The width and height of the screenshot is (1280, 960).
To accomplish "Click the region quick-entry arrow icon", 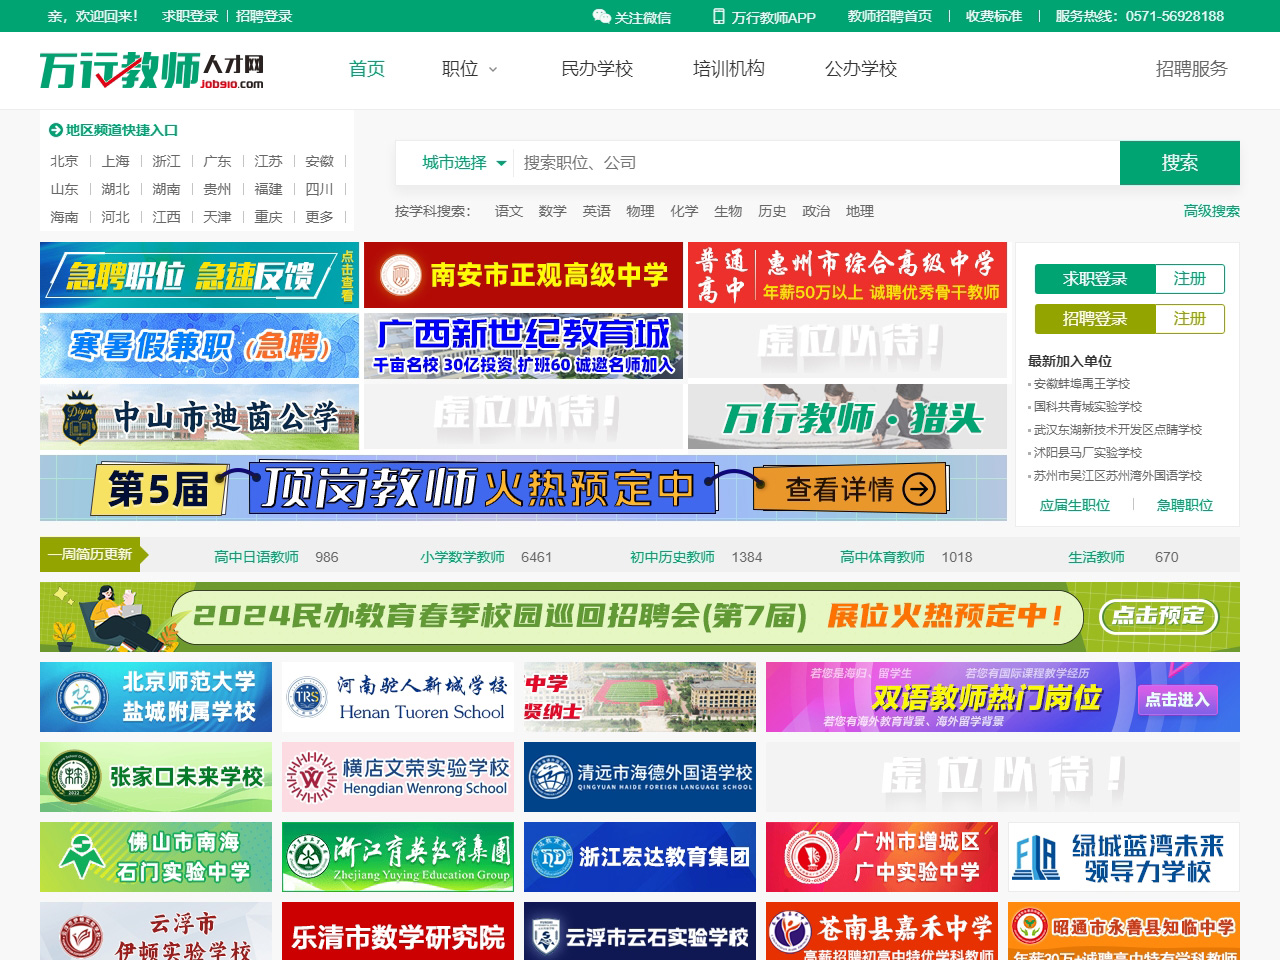I will 55,130.
